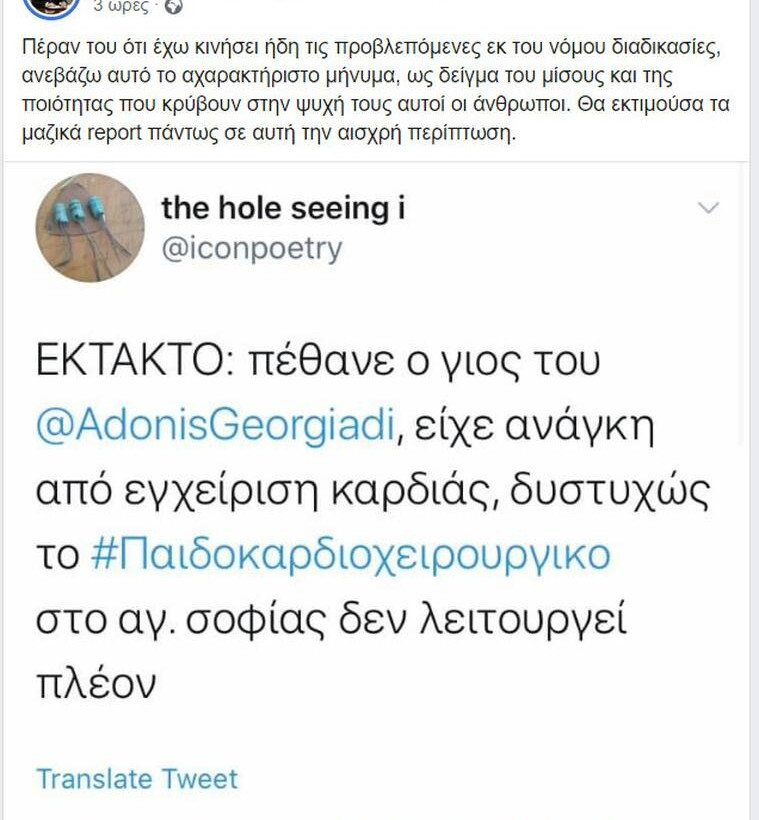
Task: Open 'the hole seeing i' display name
Action: click(x=283, y=208)
